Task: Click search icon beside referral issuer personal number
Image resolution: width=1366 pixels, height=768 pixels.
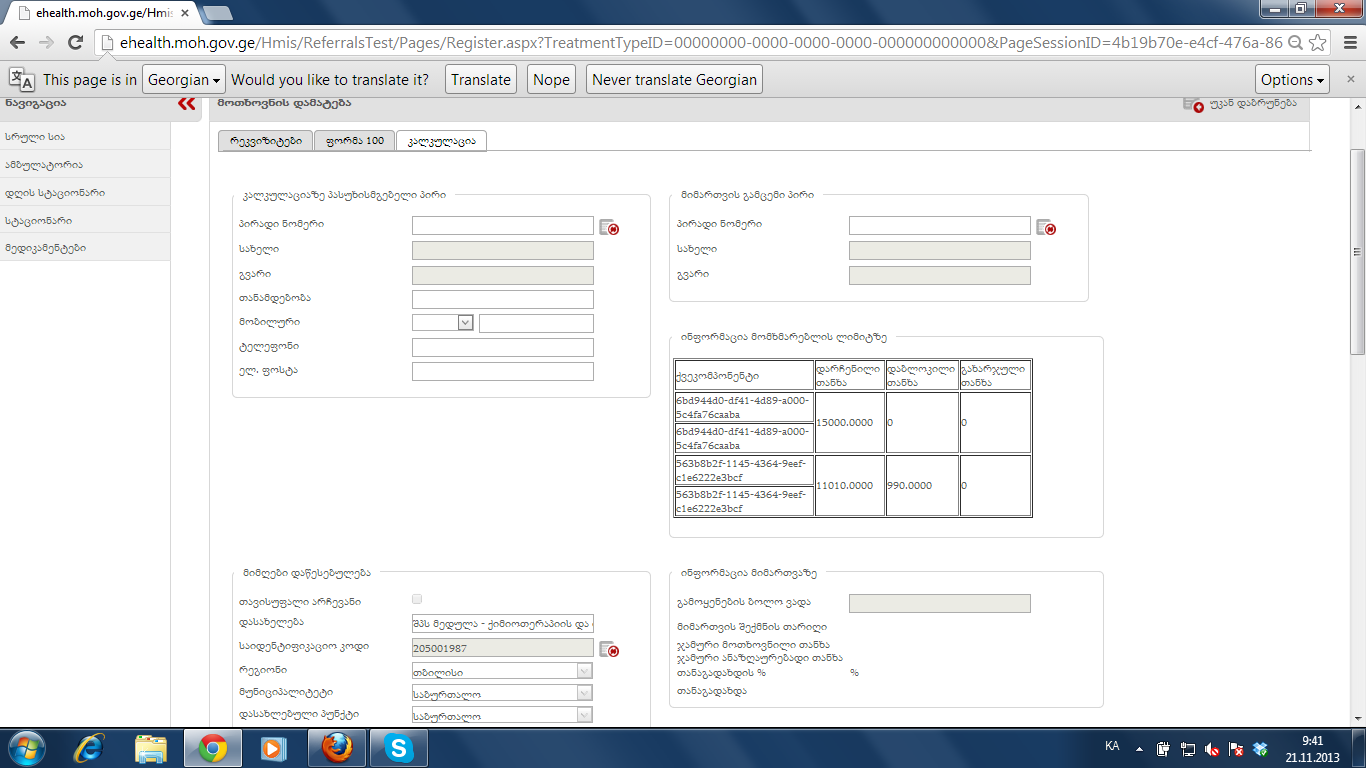Action: coord(1045,227)
